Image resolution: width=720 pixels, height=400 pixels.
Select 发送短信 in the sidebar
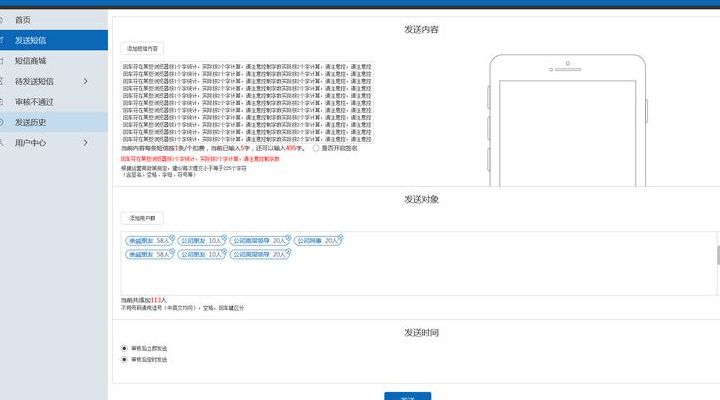tap(54, 40)
